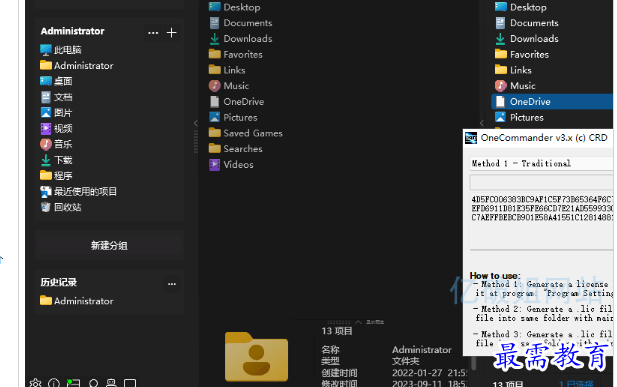Click the robot-head icon in bottom toolbar
This screenshot has width=617, height=387.
[x=111, y=383]
